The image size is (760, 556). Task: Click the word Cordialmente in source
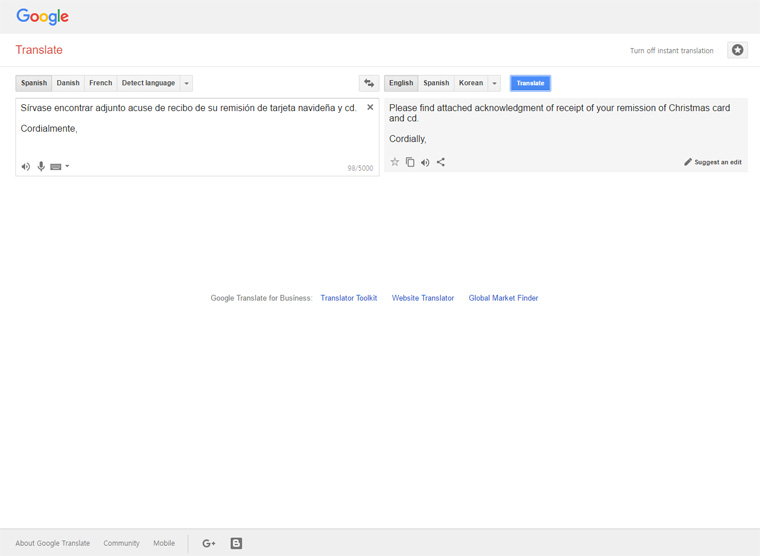(x=49, y=128)
